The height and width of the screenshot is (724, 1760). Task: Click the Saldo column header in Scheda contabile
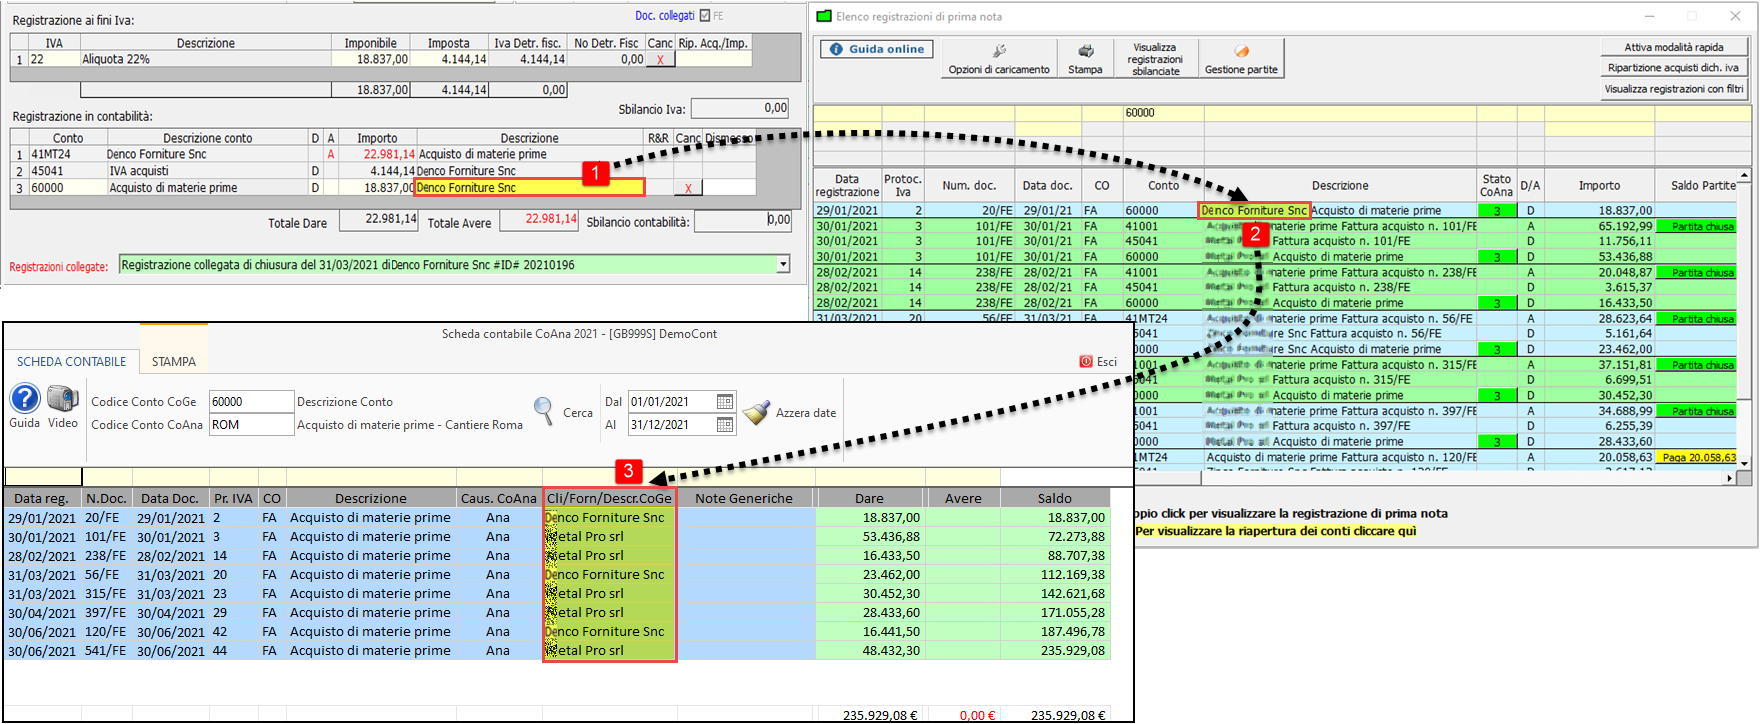(1054, 498)
